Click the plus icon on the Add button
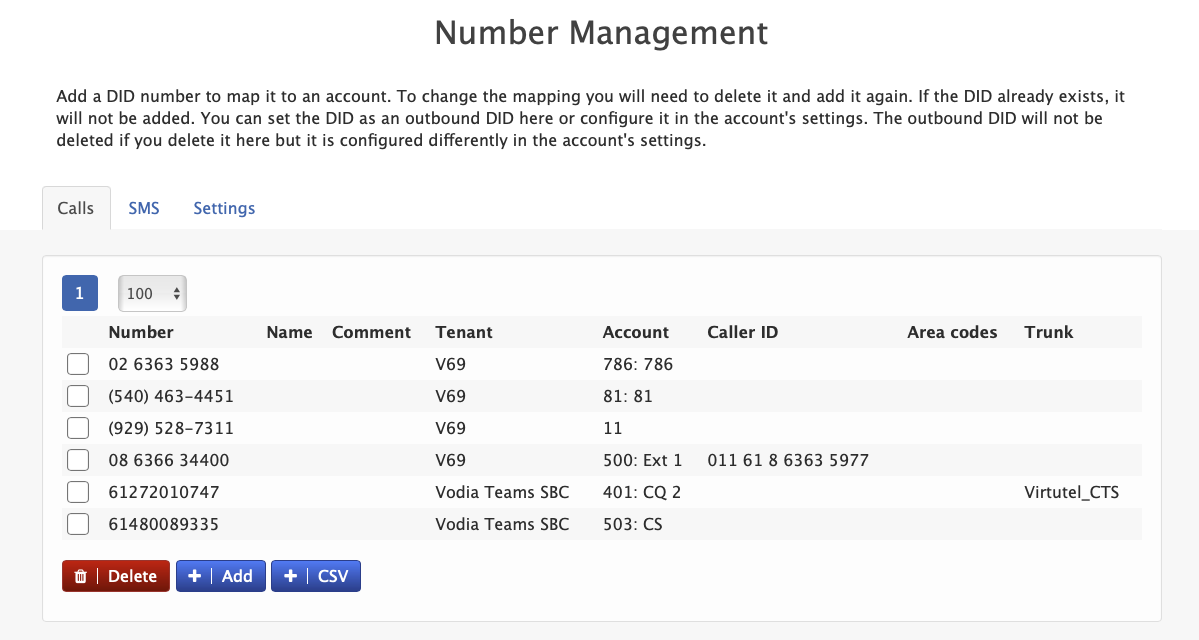 coord(194,576)
